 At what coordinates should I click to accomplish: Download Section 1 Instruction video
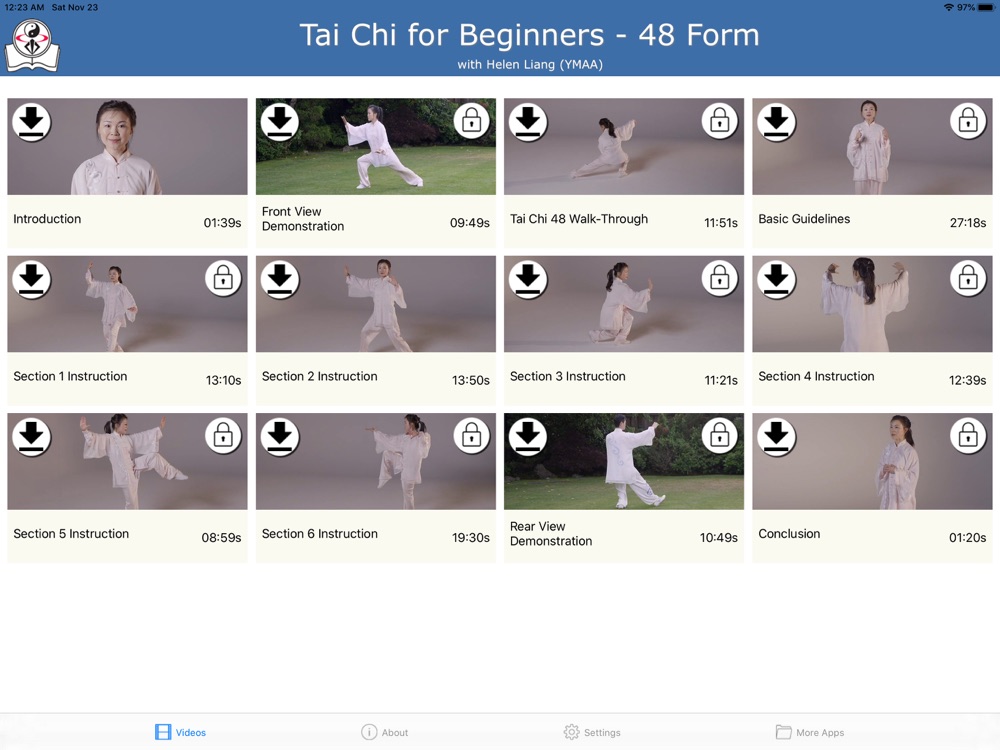31,279
